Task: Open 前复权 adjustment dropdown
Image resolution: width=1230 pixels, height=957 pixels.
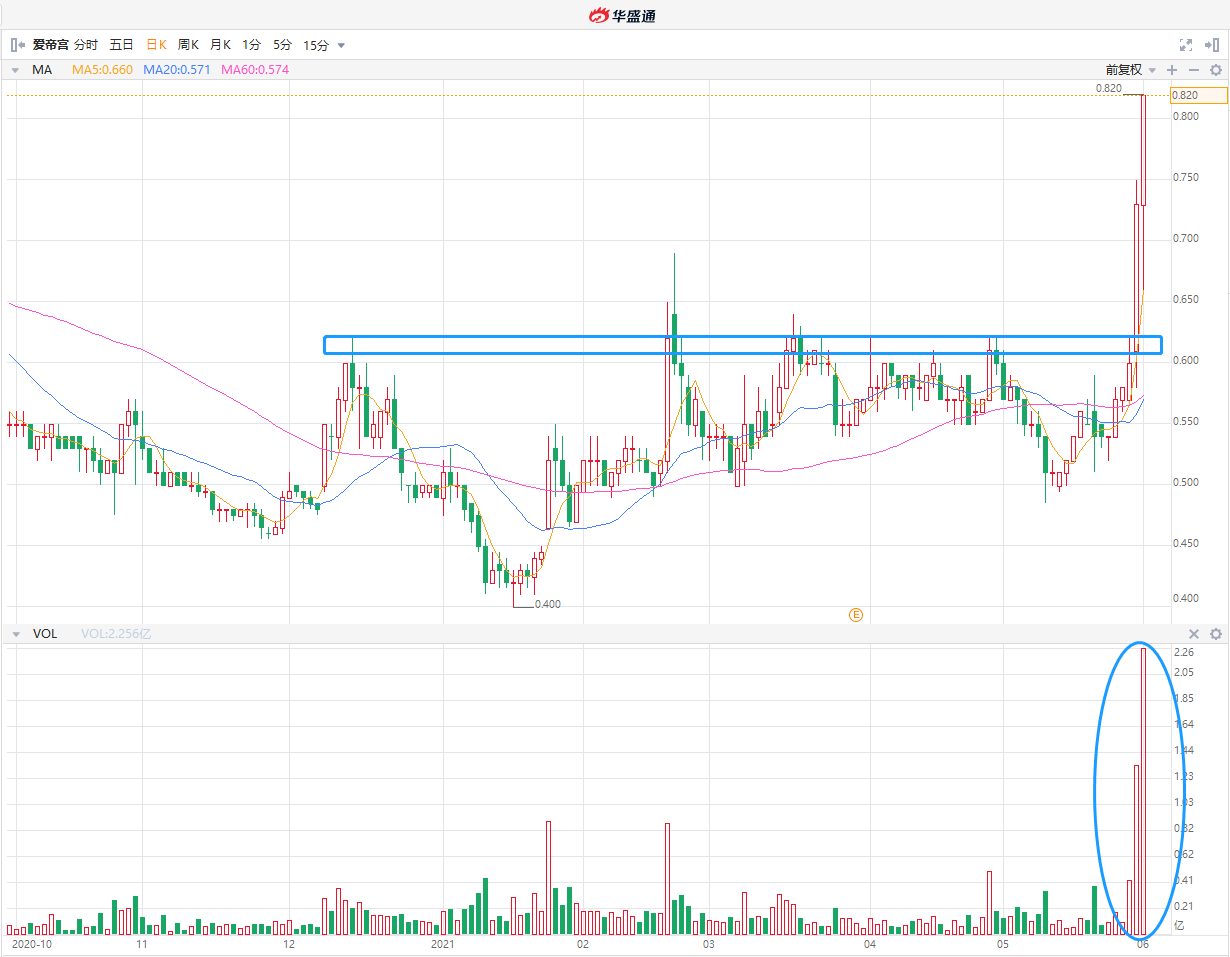Action: 1130,70
